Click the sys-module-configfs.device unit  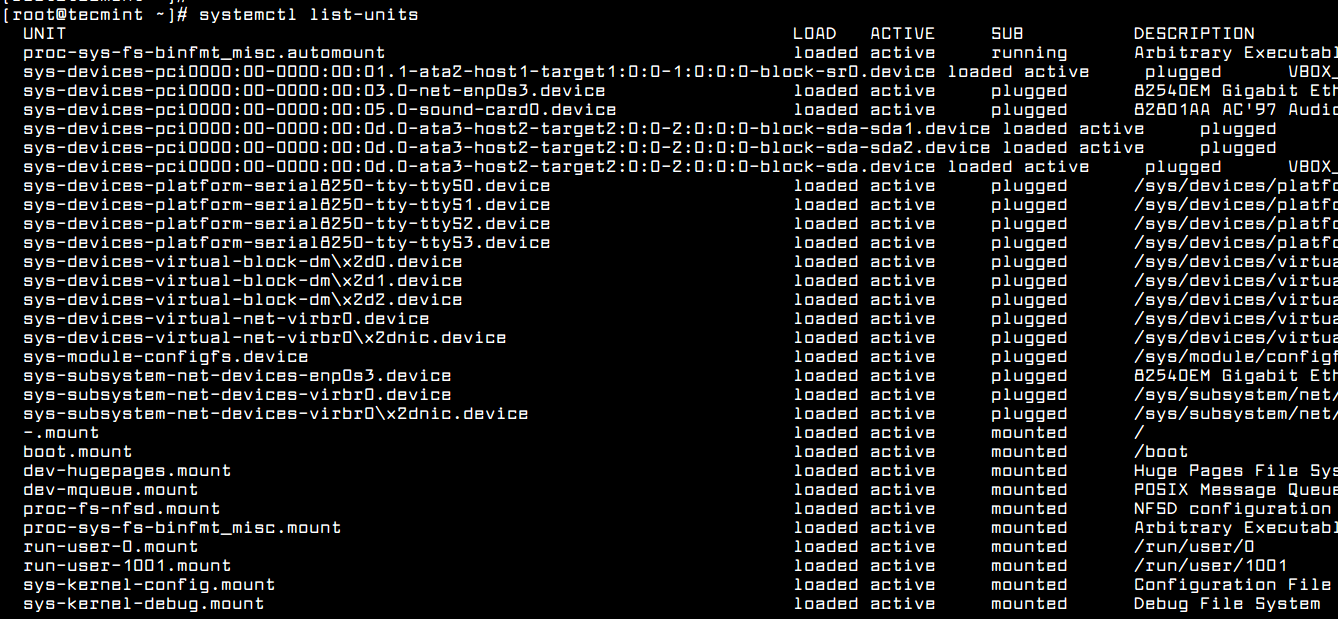point(166,357)
